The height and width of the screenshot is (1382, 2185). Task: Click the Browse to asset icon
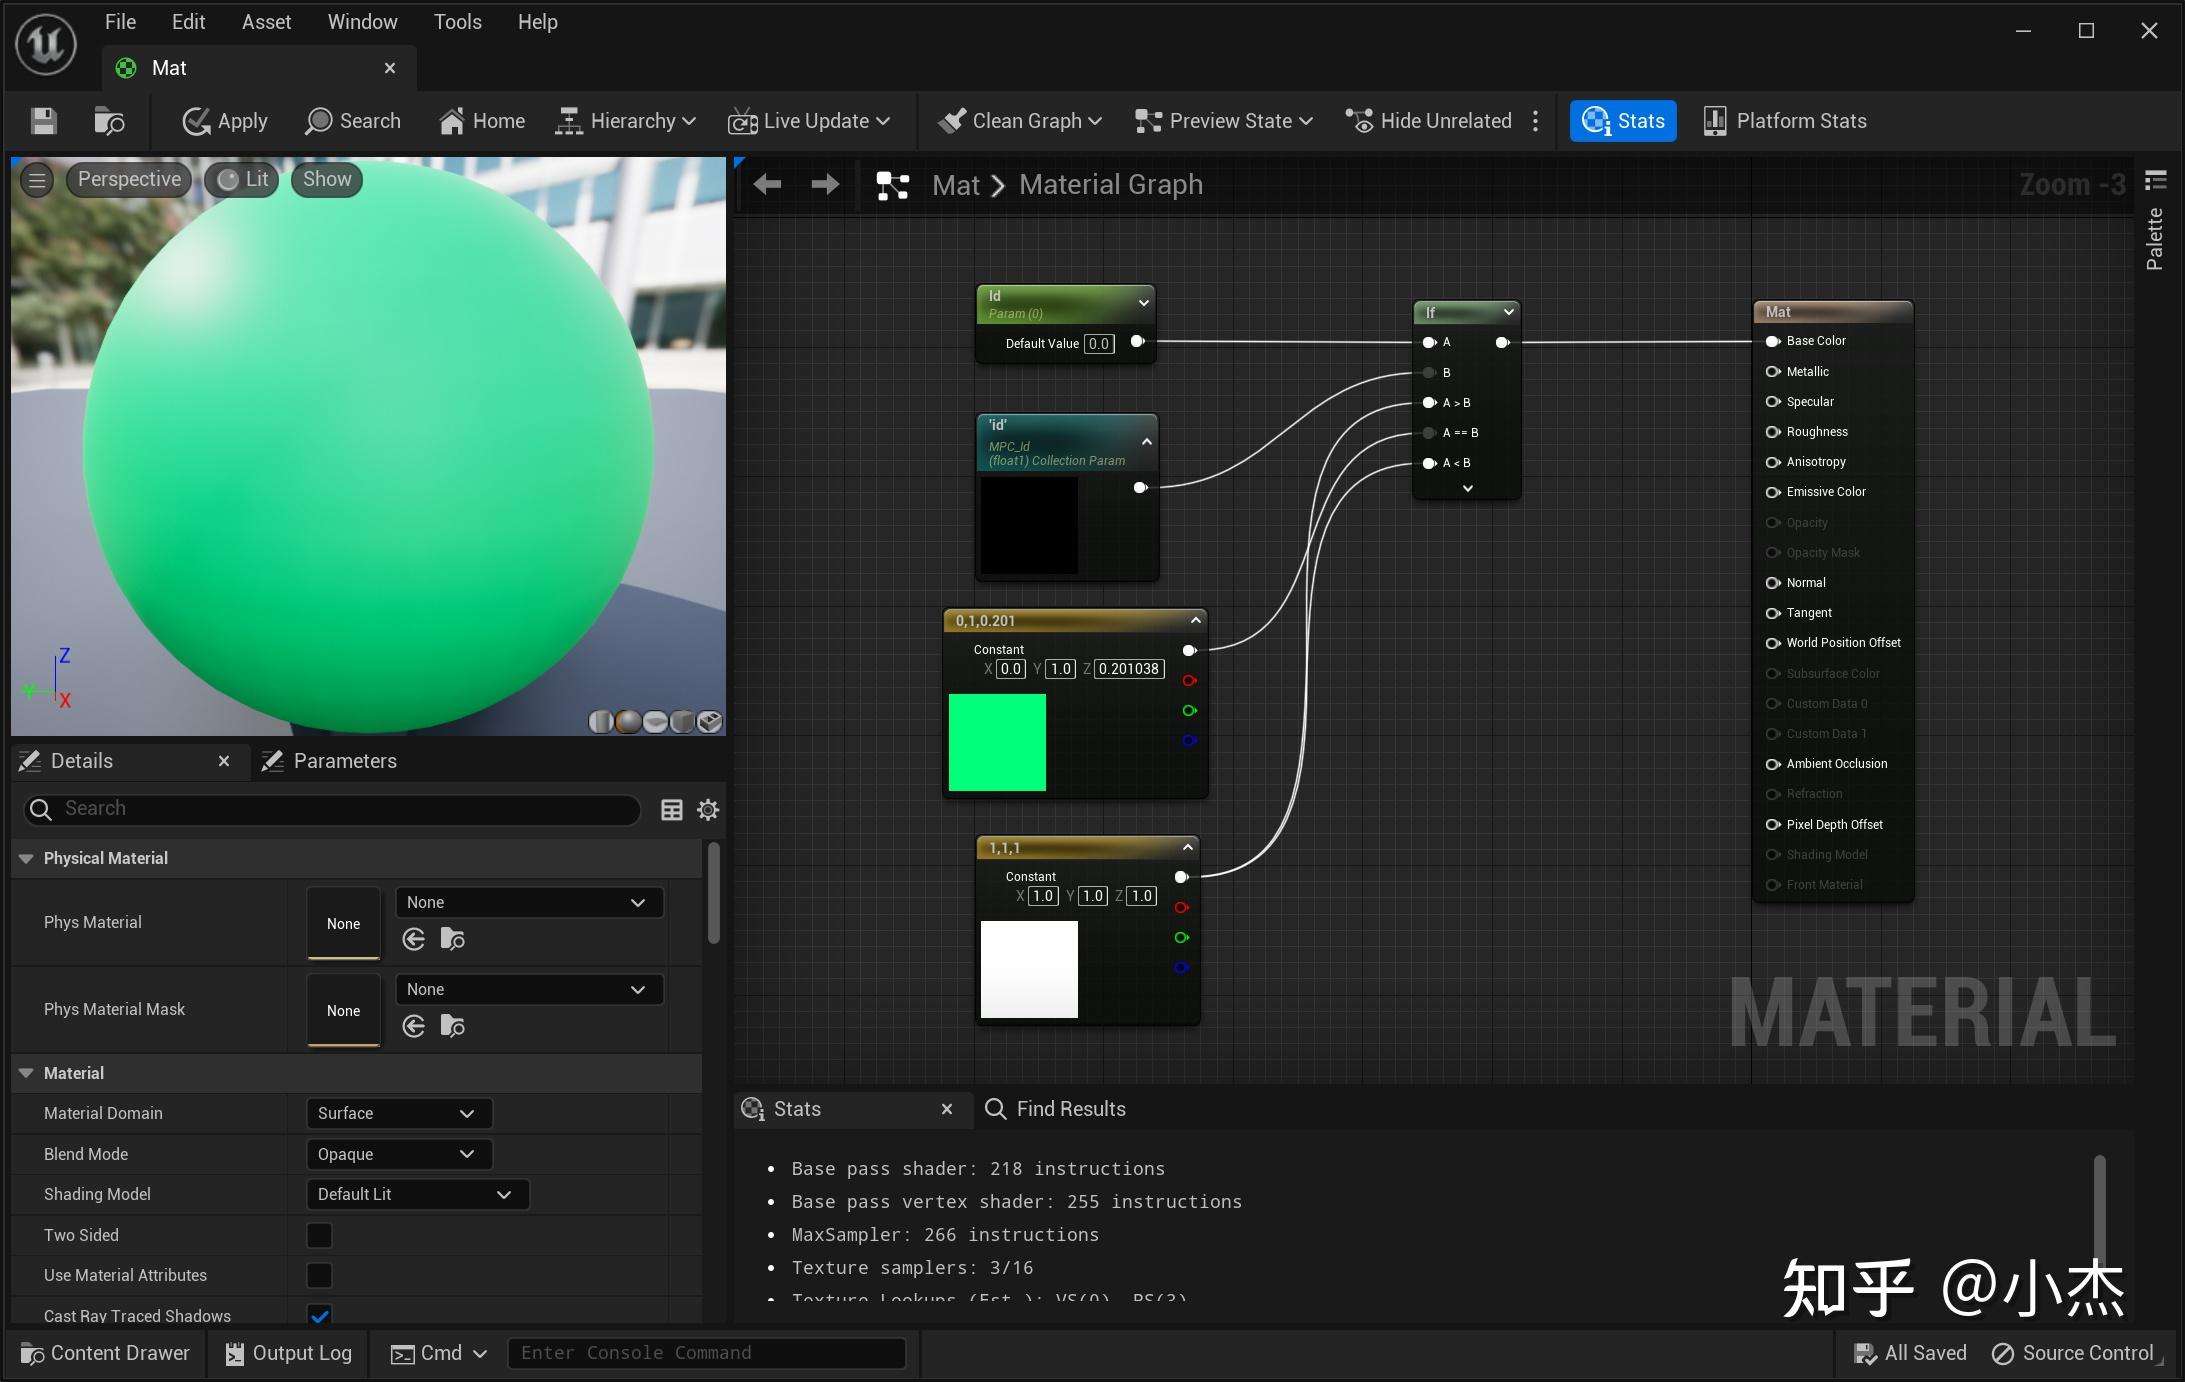108,121
